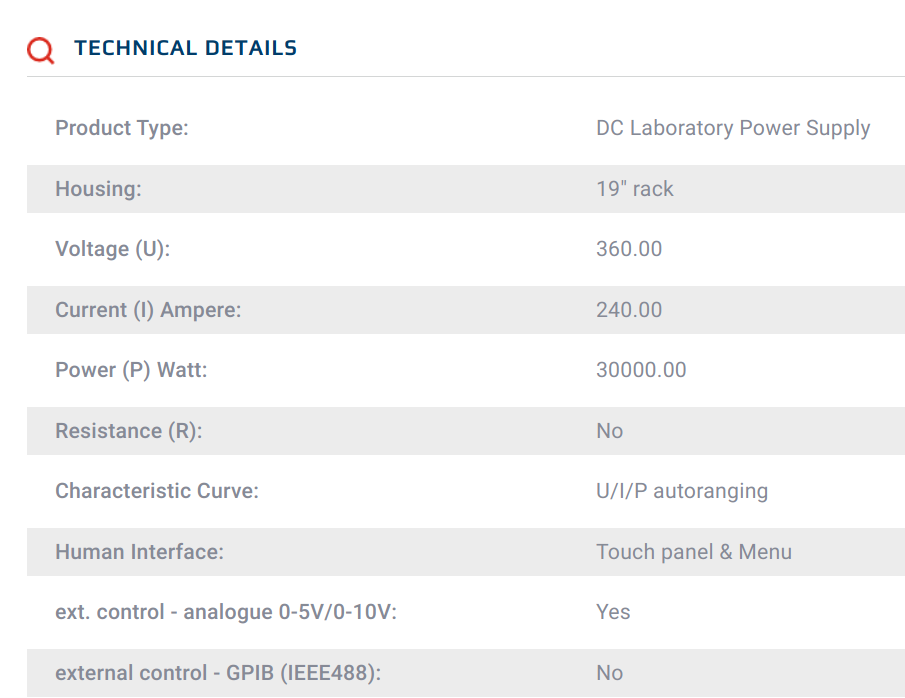Click the Resistance (R) label
This screenshot has width=905, height=698.
coord(129,431)
